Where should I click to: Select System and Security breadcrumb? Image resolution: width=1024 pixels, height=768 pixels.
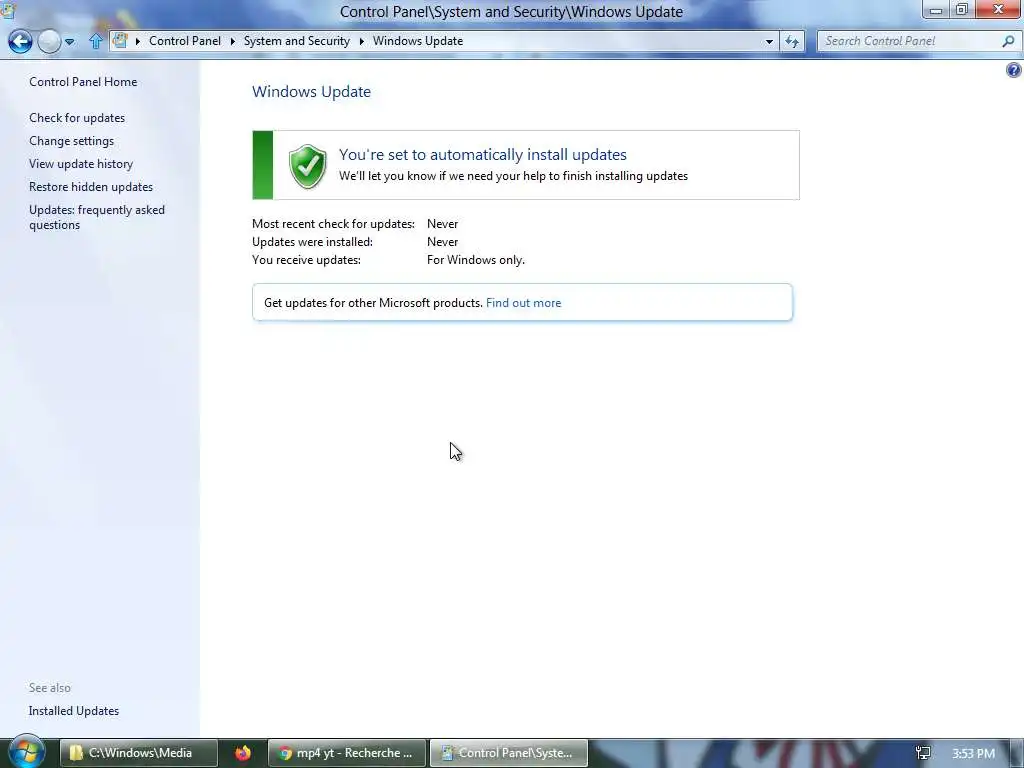pos(296,41)
